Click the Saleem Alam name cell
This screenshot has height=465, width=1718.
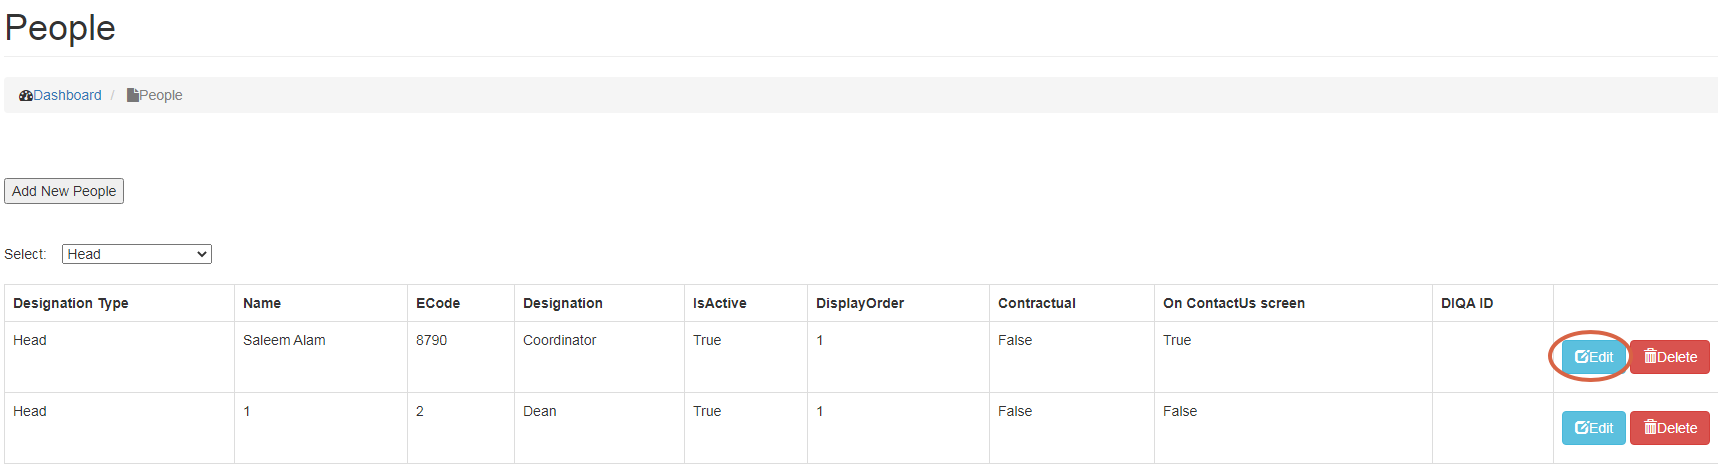coord(284,341)
